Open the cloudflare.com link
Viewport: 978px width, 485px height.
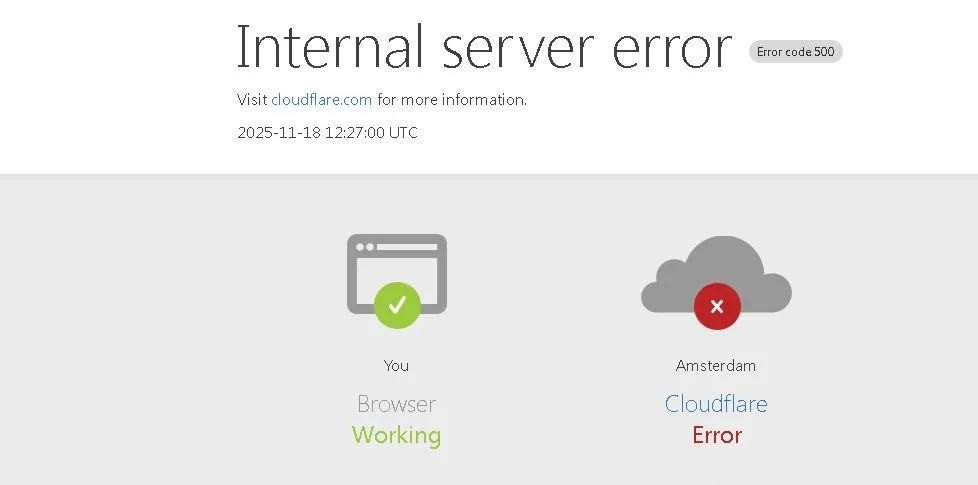[321, 100]
